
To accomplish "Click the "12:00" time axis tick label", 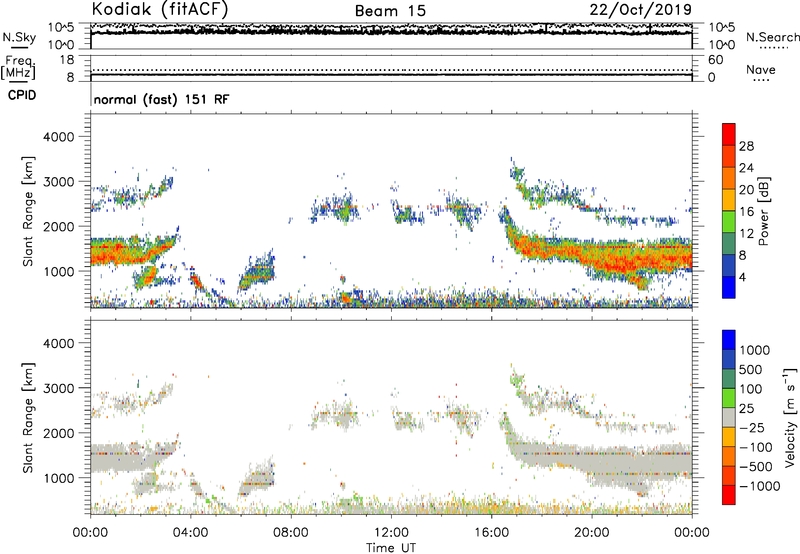I will click(x=391, y=533).
